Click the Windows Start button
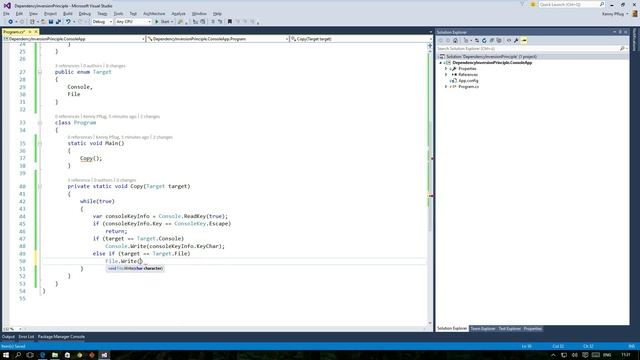 [6, 355]
